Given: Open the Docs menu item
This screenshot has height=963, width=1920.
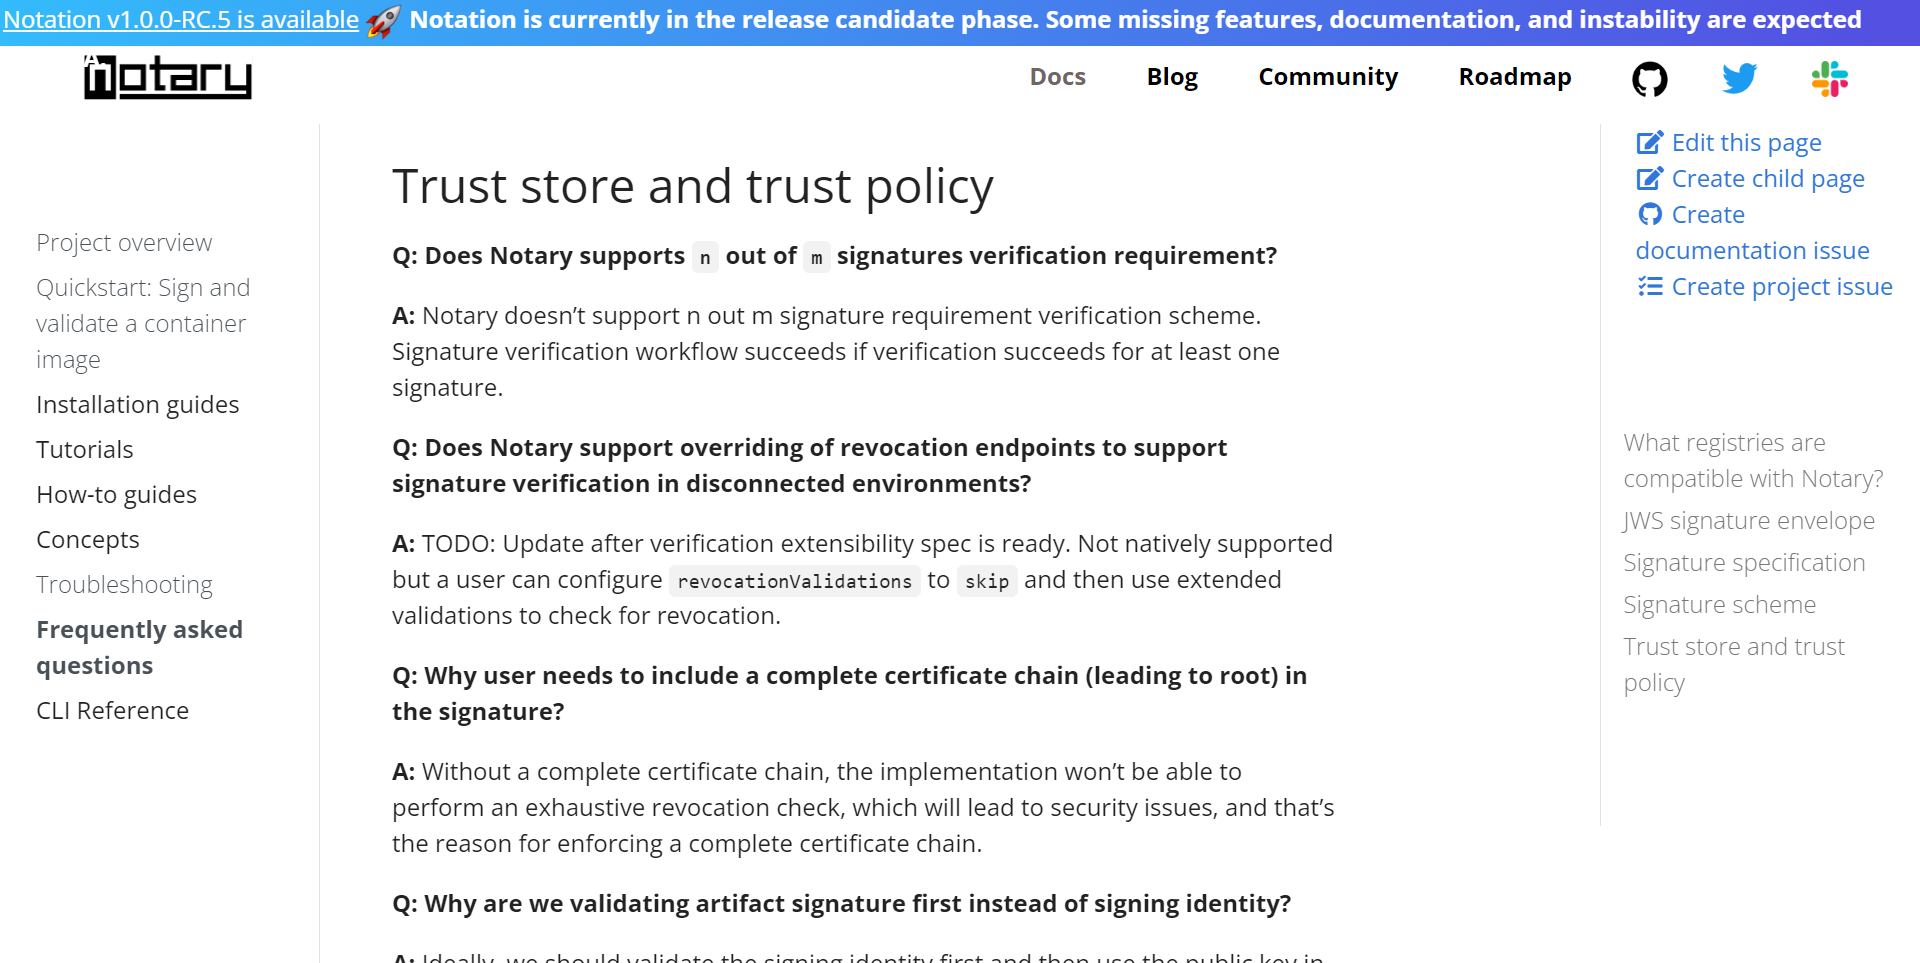Looking at the screenshot, I should click(x=1058, y=76).
